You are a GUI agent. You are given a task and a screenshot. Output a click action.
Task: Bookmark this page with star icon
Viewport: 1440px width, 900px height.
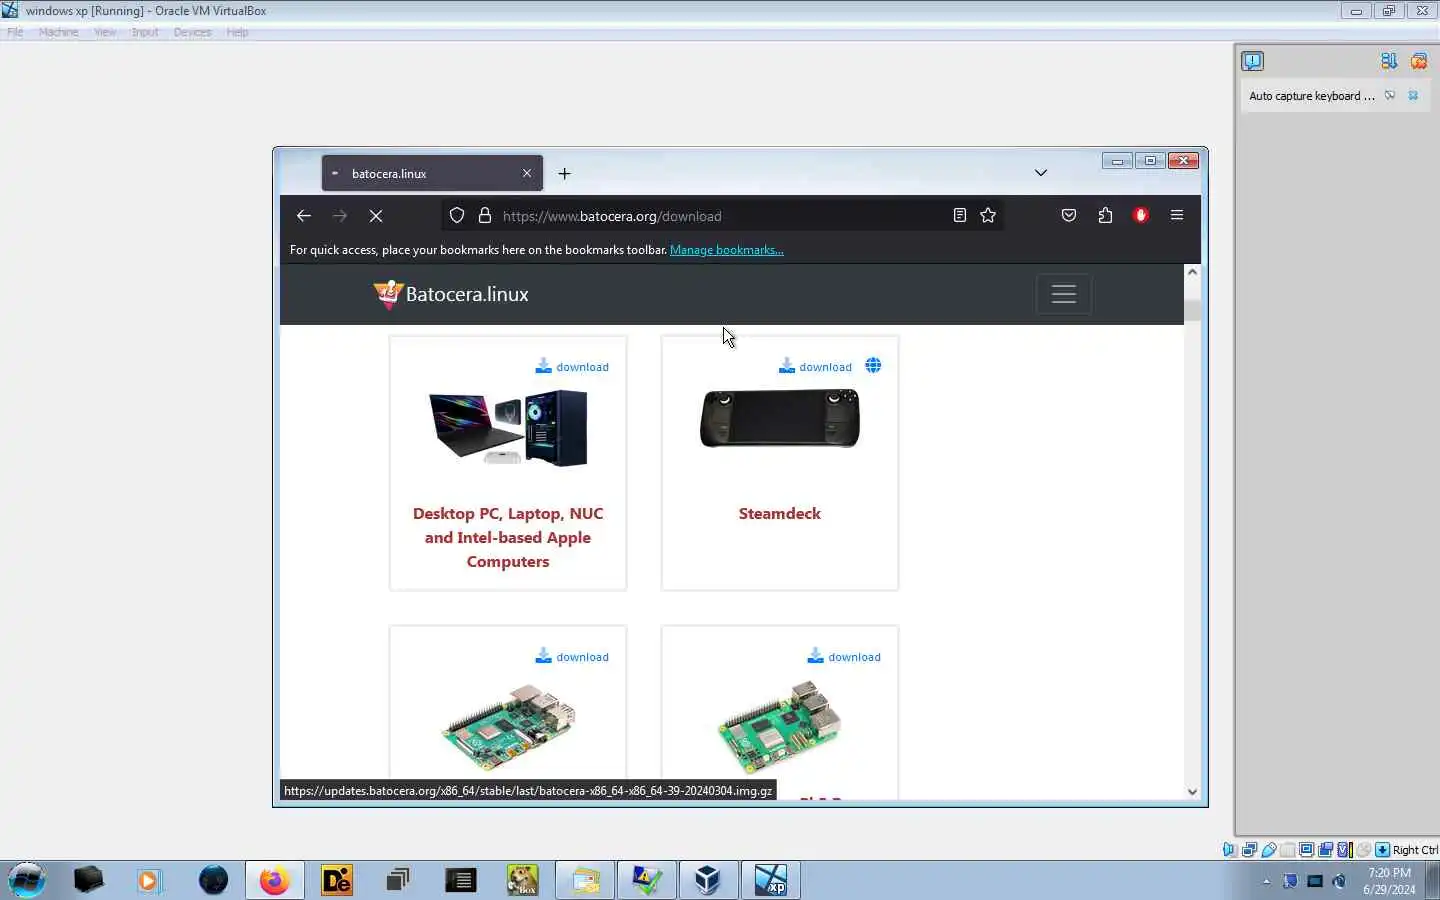[988, 215]
